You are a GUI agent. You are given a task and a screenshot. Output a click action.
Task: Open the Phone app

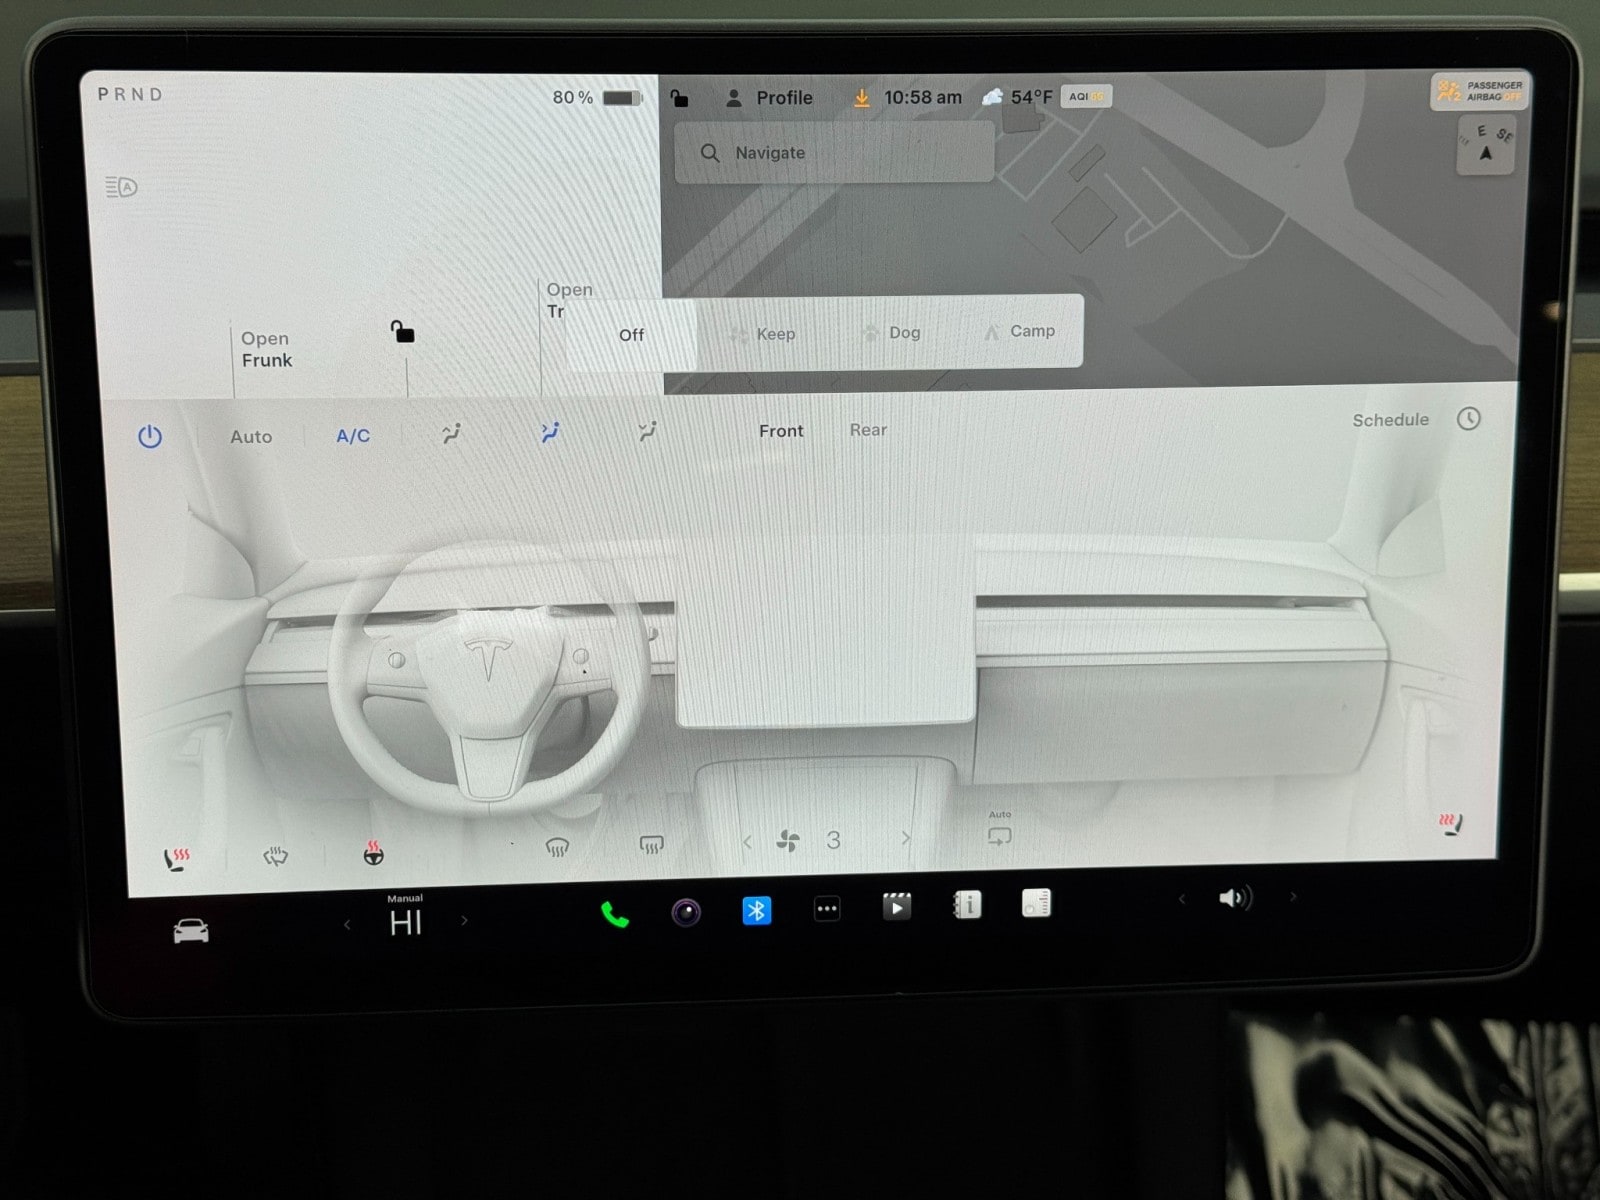tap(614, 914)
